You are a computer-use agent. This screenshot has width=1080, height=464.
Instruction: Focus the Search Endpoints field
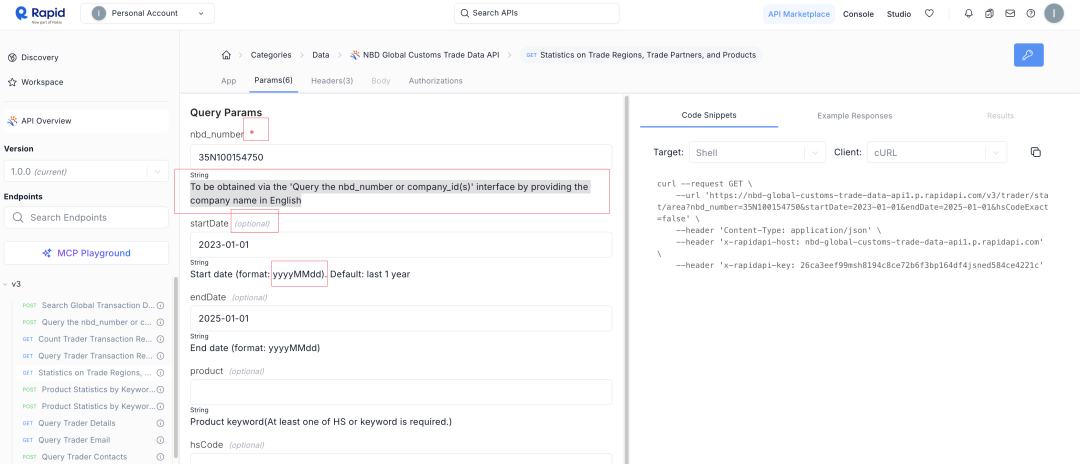tap(86, 218)
